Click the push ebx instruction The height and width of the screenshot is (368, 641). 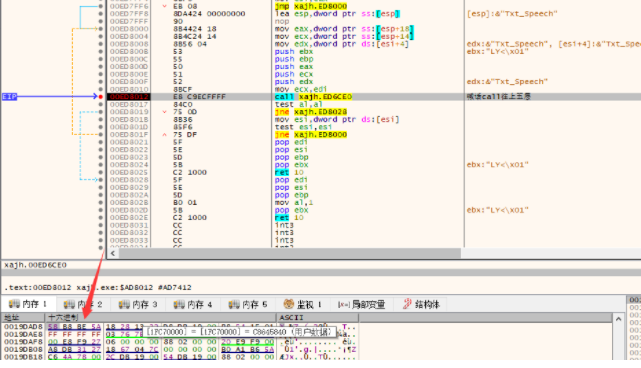pos(294,52)
